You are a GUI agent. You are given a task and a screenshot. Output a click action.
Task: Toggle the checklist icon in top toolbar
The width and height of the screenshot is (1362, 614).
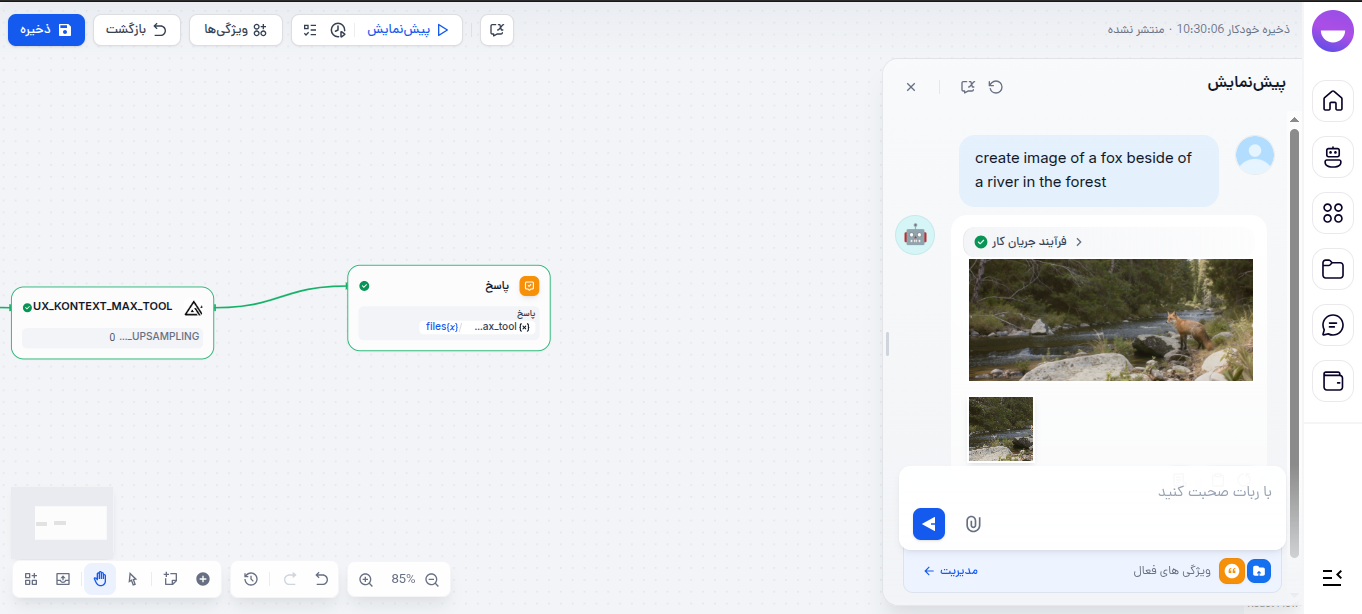pyautogui.click(x=310, y=30)
